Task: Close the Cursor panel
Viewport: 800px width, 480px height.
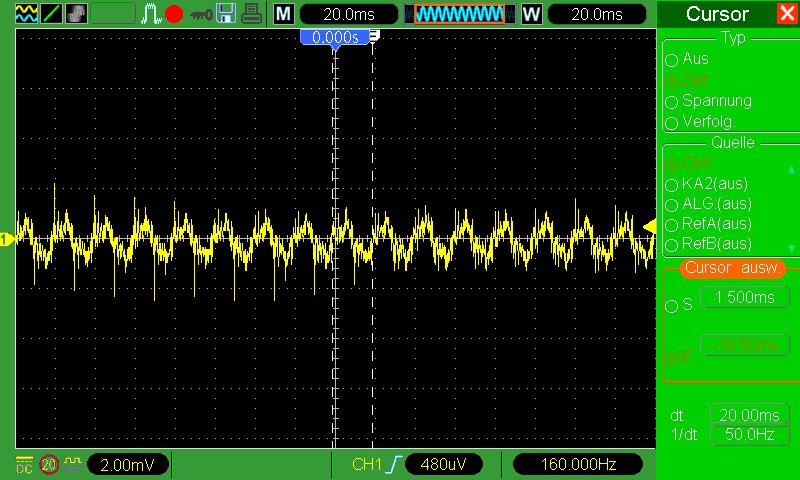Action: click(786, 14)
